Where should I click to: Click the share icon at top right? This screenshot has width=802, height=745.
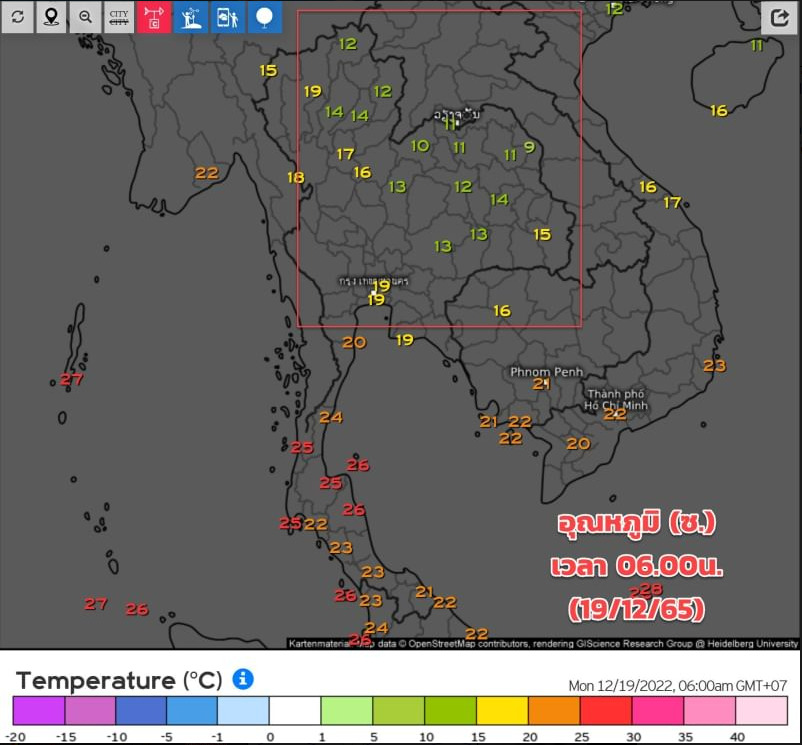[x=780, y=17]
